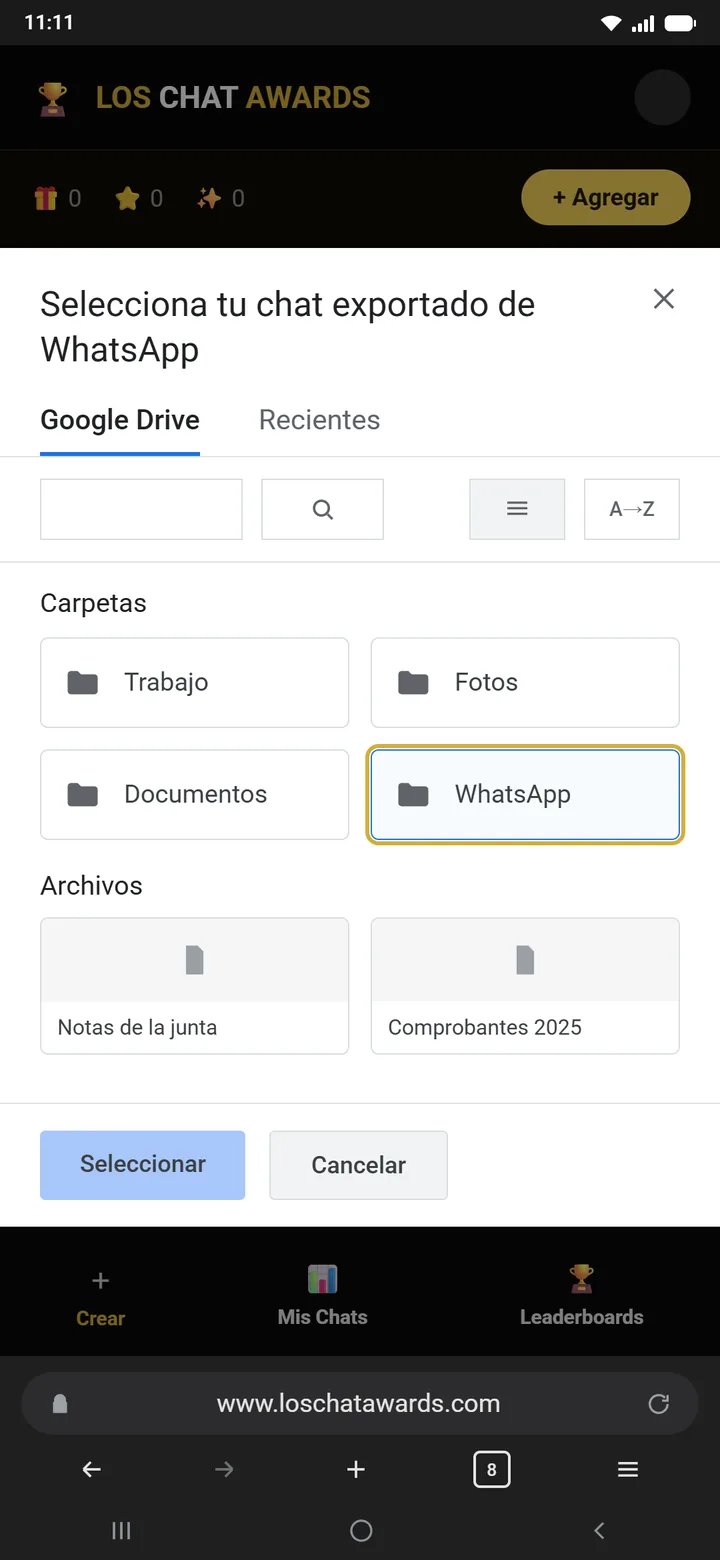Go back with browser back arrow
The width and height of the screenshot is (720, 1560).
(92, 1469)
